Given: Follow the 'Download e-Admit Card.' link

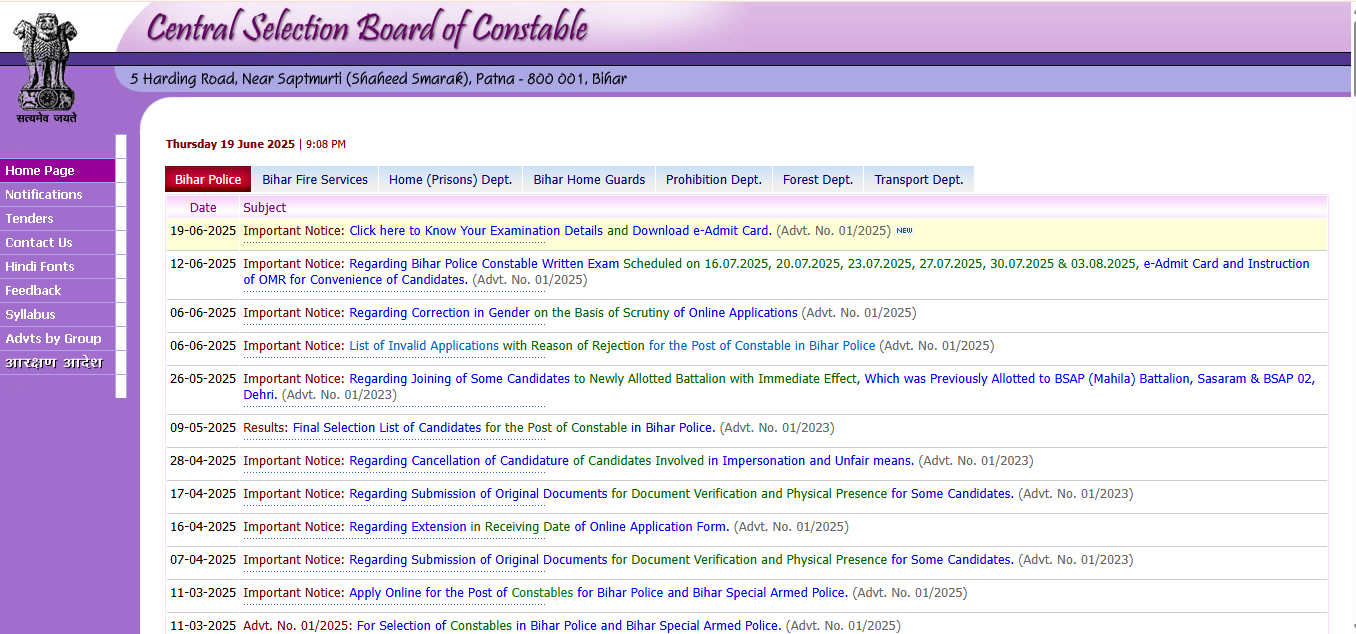Looking at the screenshot, I should point(702,231).
